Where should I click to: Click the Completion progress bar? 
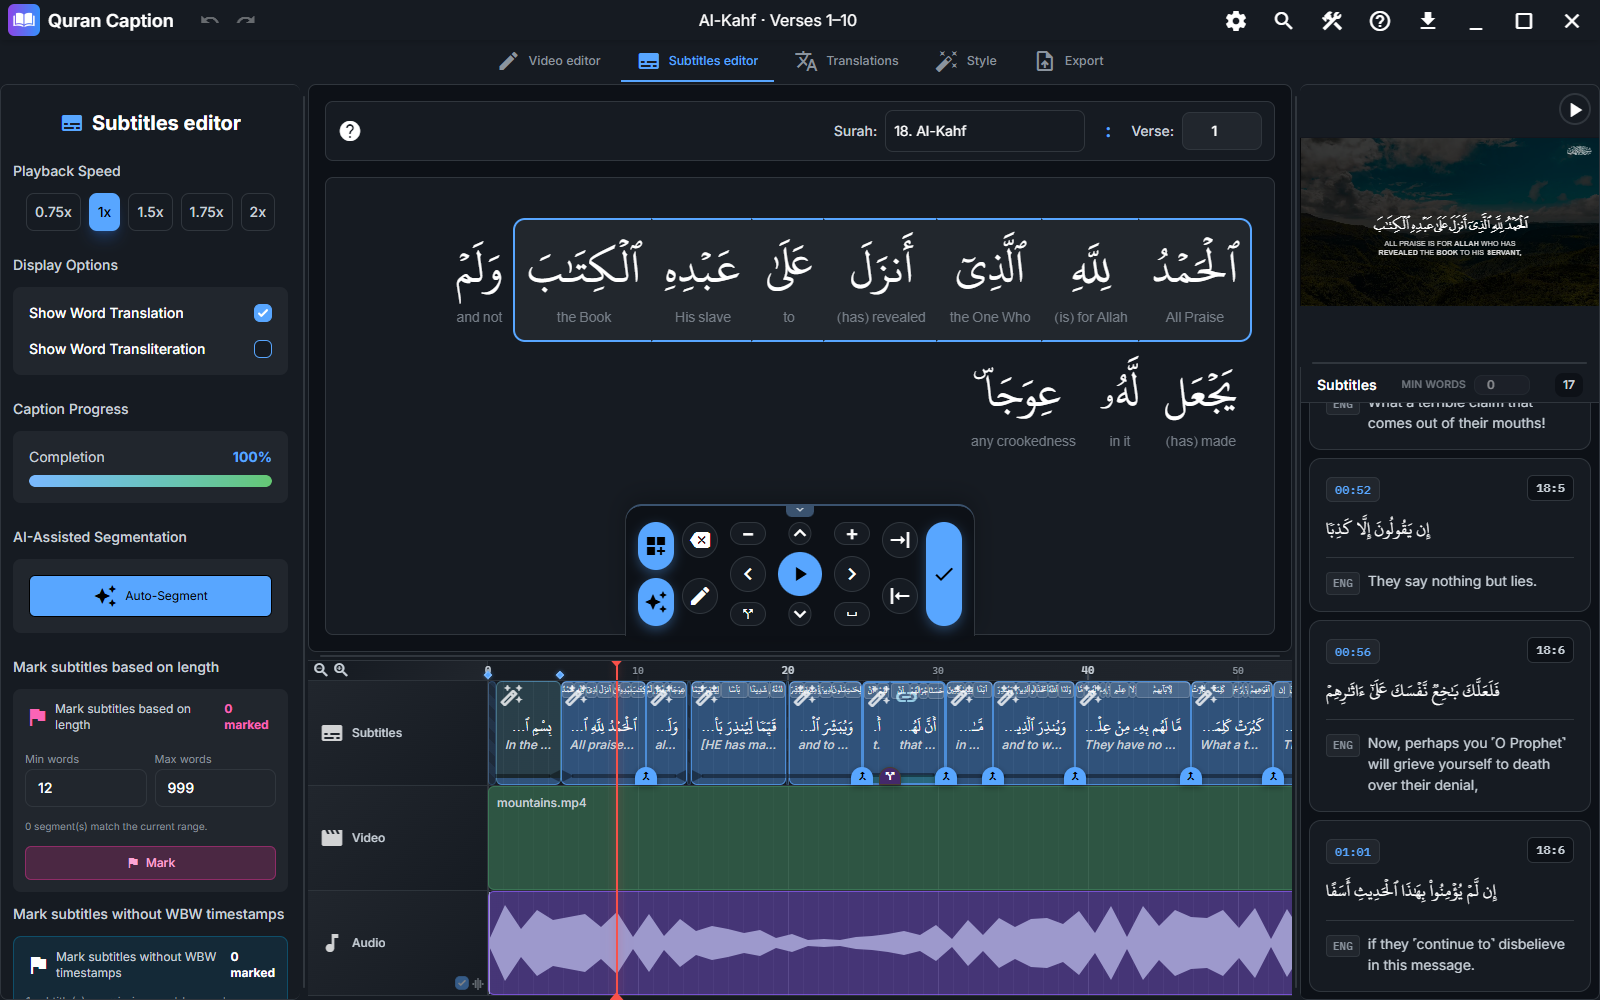tap(150, 481)
